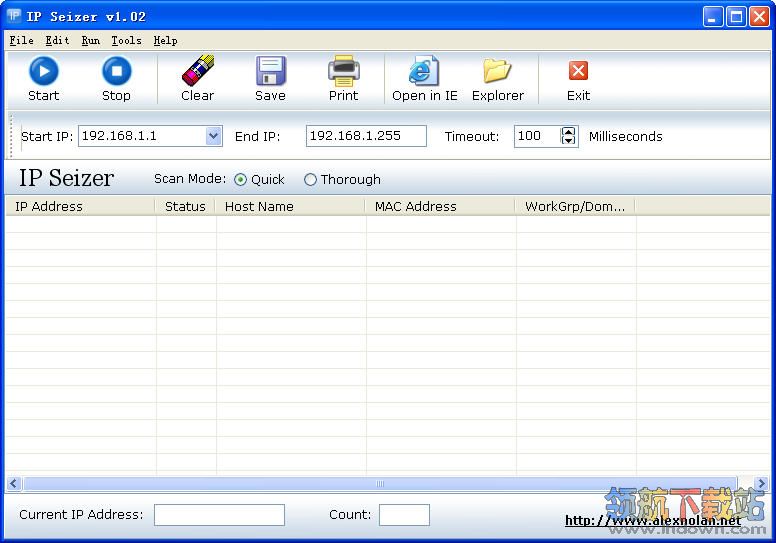Stop the scan using the Stop icon
776x543 pixels.
pos(116,71)
